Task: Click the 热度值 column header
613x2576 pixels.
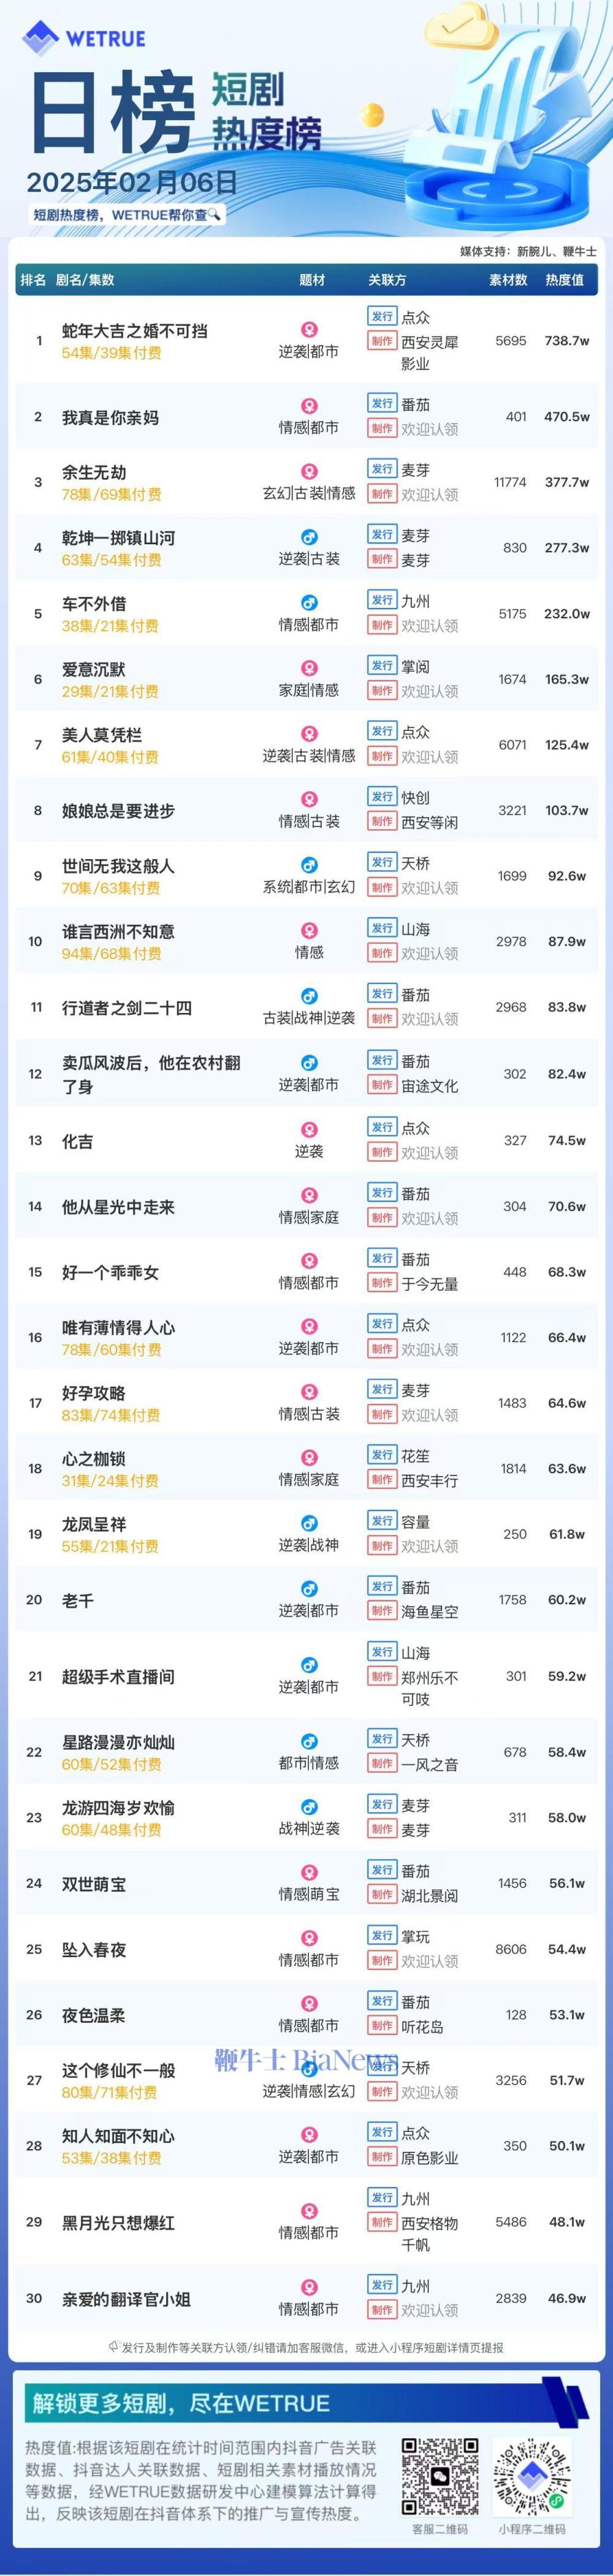Action: [x=565, y=280]
